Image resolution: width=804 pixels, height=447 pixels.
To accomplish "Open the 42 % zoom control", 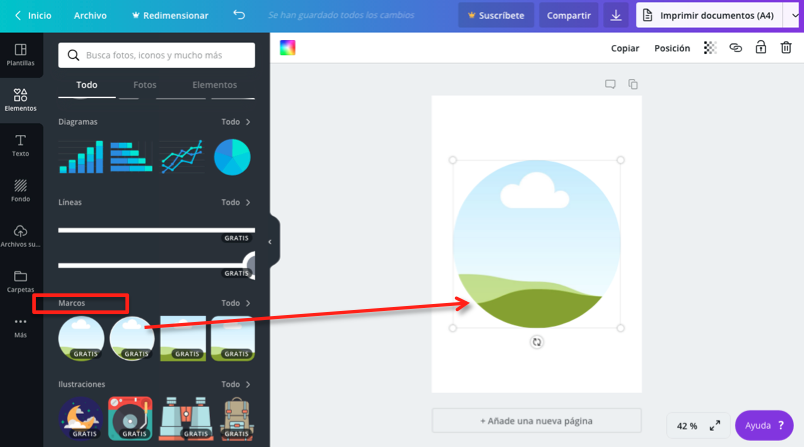I will [x=687, y=426].
